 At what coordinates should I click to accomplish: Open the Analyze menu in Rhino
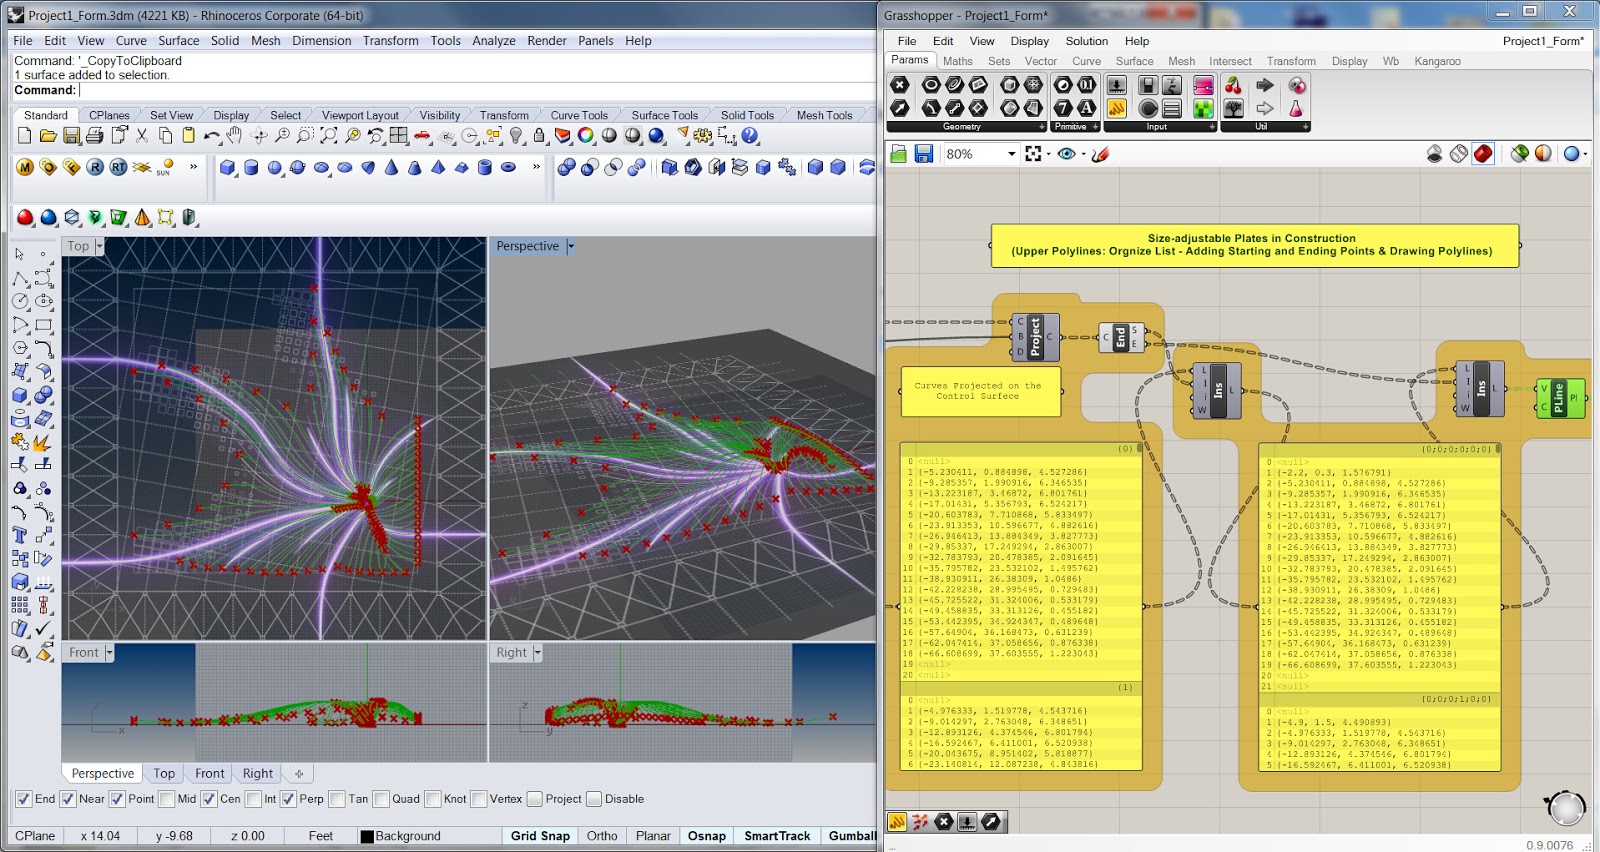[x=493, y=41]
